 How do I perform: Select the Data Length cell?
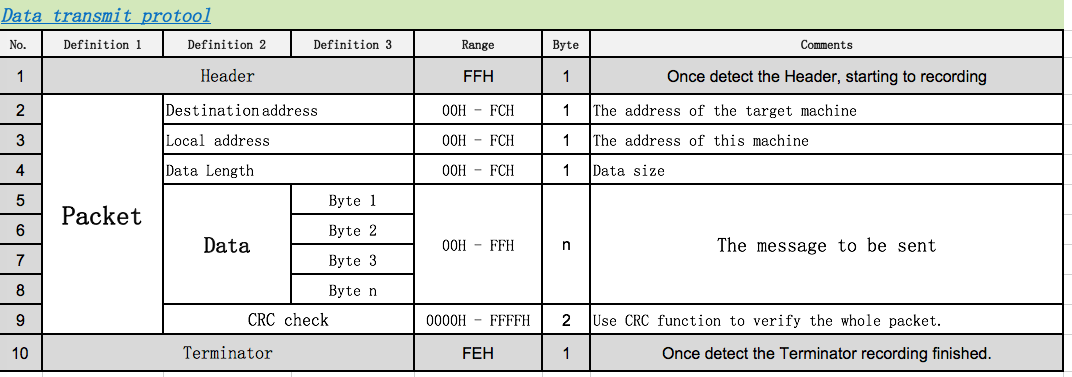click(x=289, y=170)
